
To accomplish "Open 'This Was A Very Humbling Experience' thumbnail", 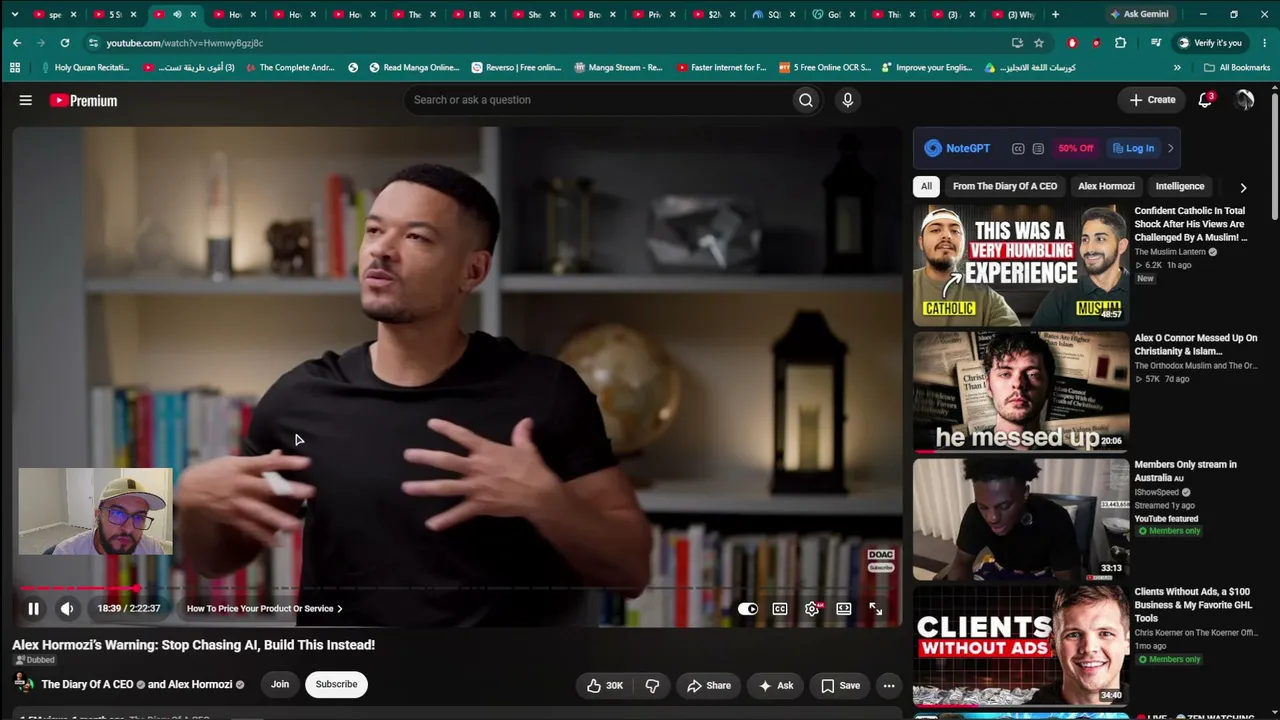I will [1021, 265].
